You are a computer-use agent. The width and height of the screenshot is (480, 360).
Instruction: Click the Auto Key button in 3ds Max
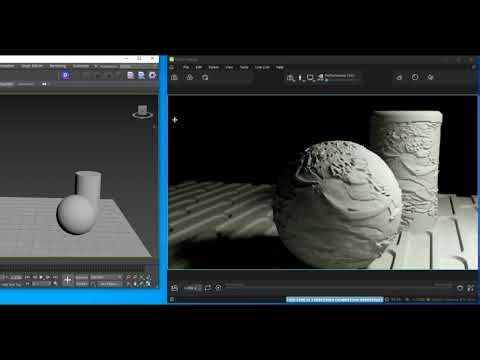click(82, 277)
